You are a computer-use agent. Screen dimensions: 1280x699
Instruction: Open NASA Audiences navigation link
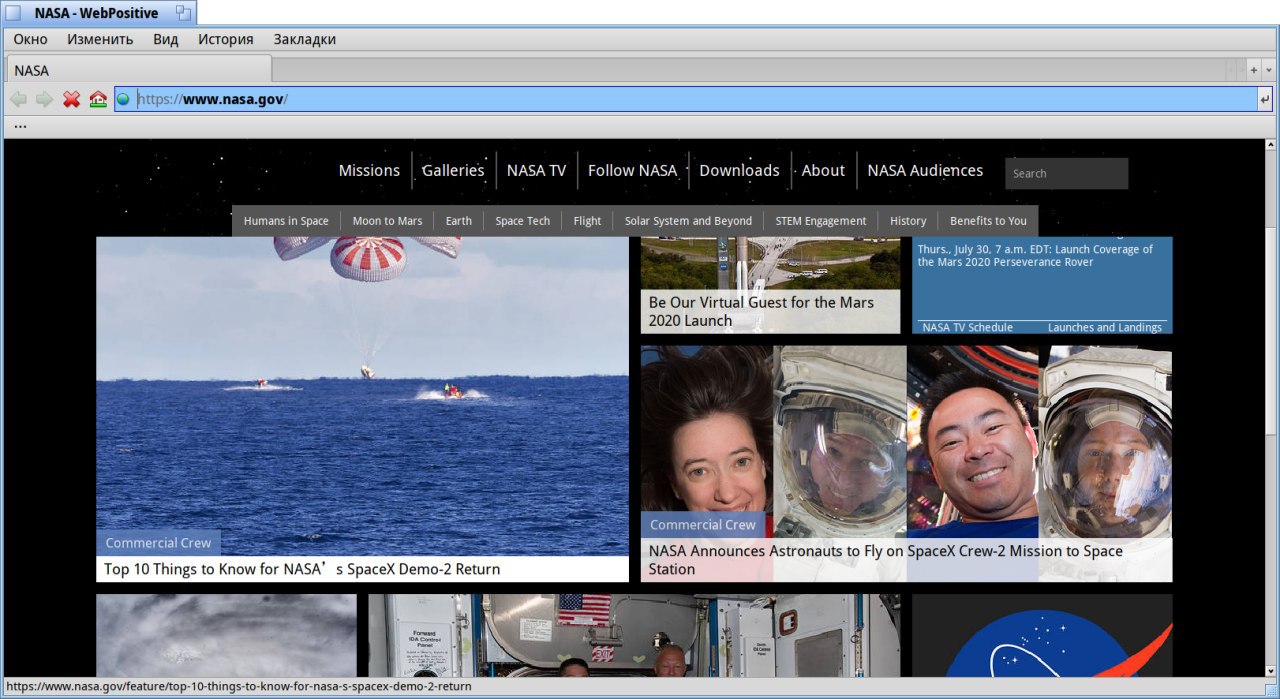(x=925, y=170)
